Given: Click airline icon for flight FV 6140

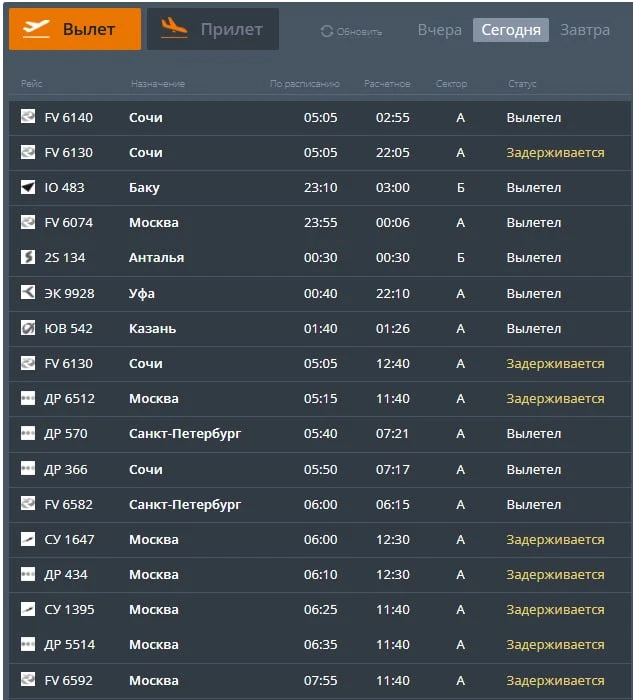Looking at the screenshot, I should [x=28, y=117].
